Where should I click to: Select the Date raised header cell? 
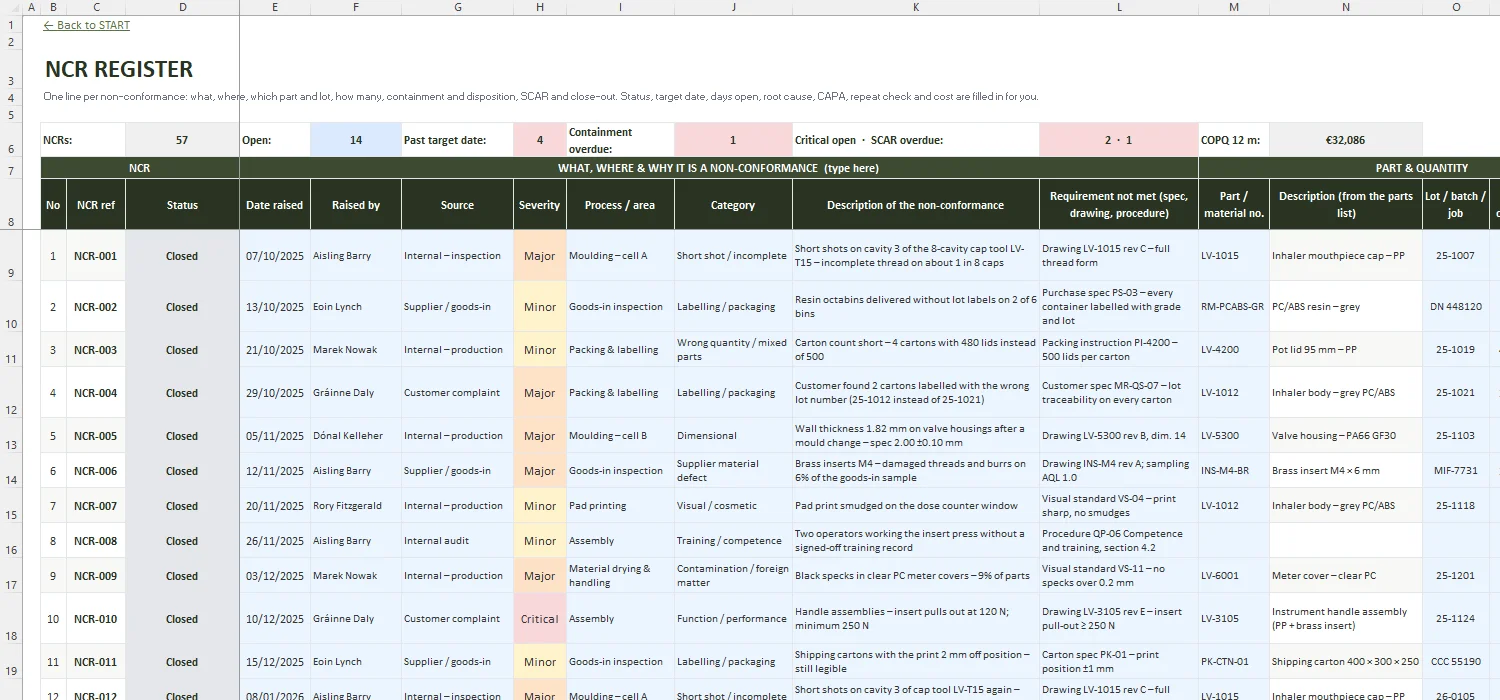point(275,205)
